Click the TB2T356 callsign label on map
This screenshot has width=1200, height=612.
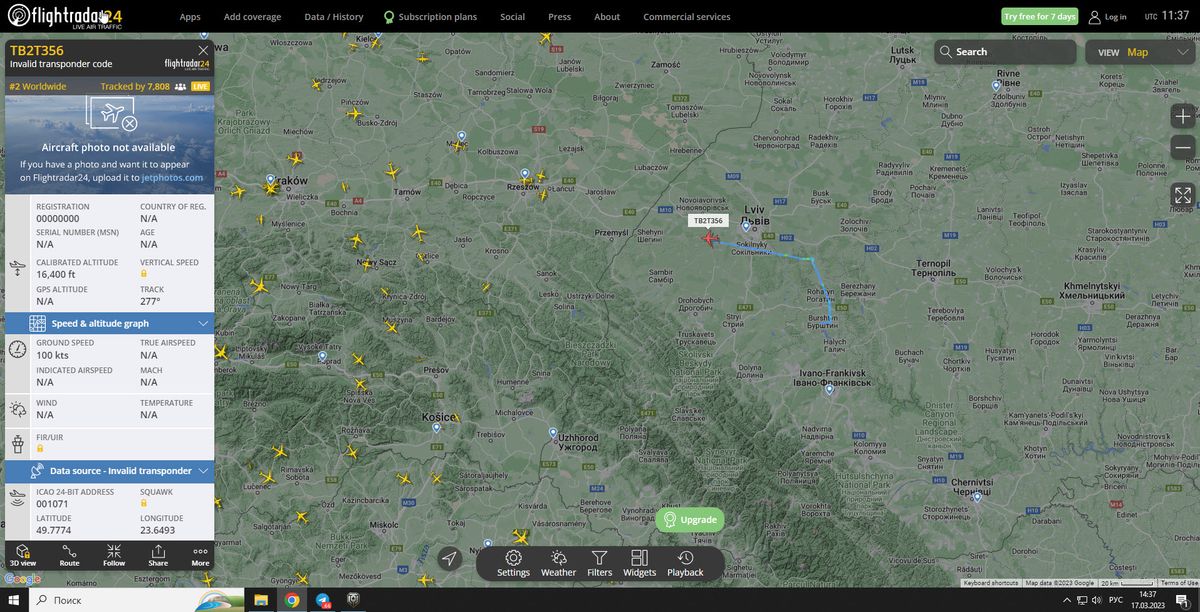point(708,220)
